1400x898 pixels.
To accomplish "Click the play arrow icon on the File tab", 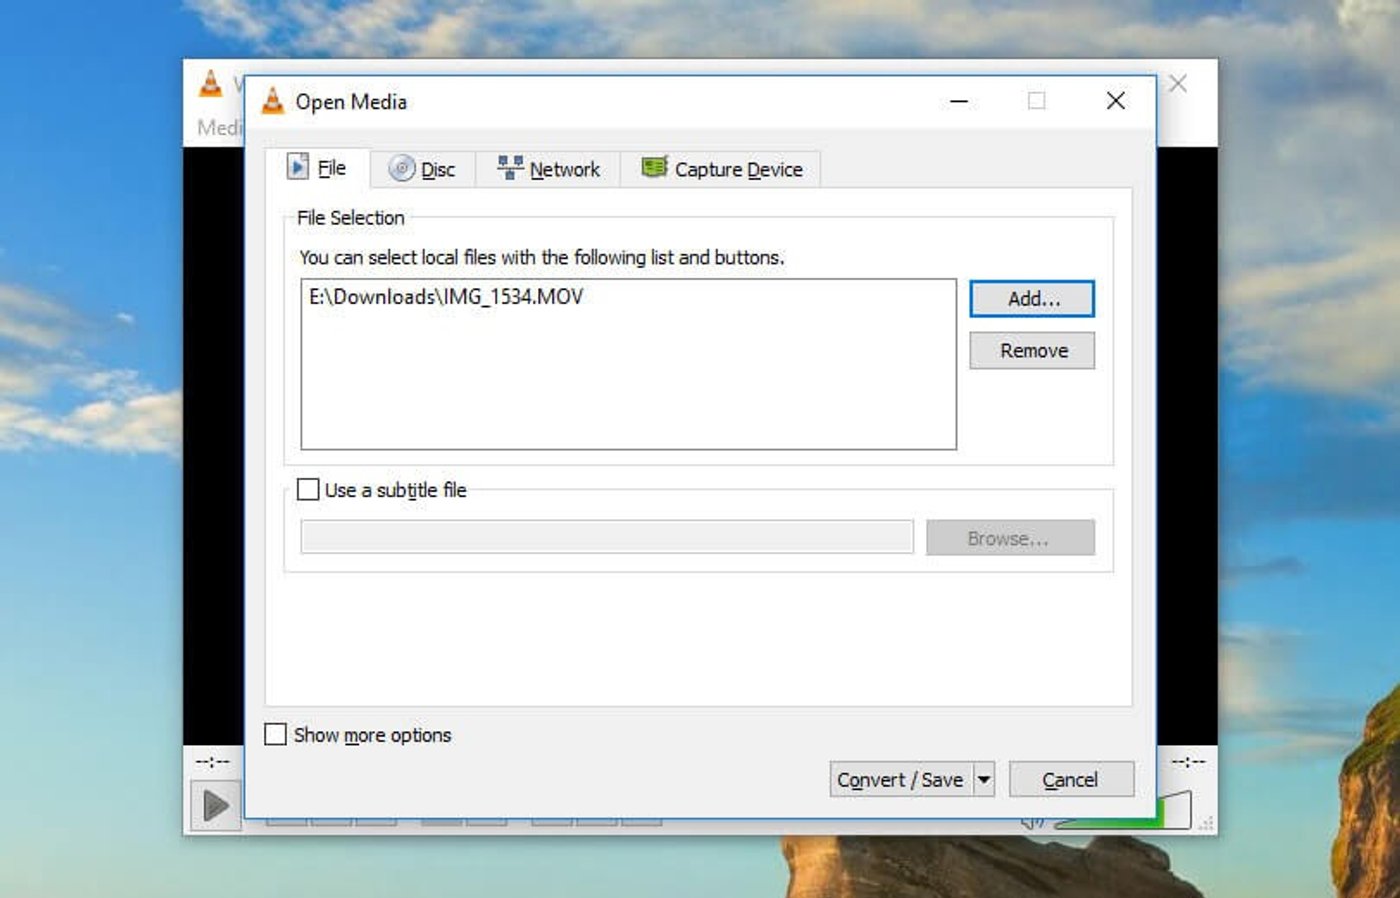I will [297, 167].
